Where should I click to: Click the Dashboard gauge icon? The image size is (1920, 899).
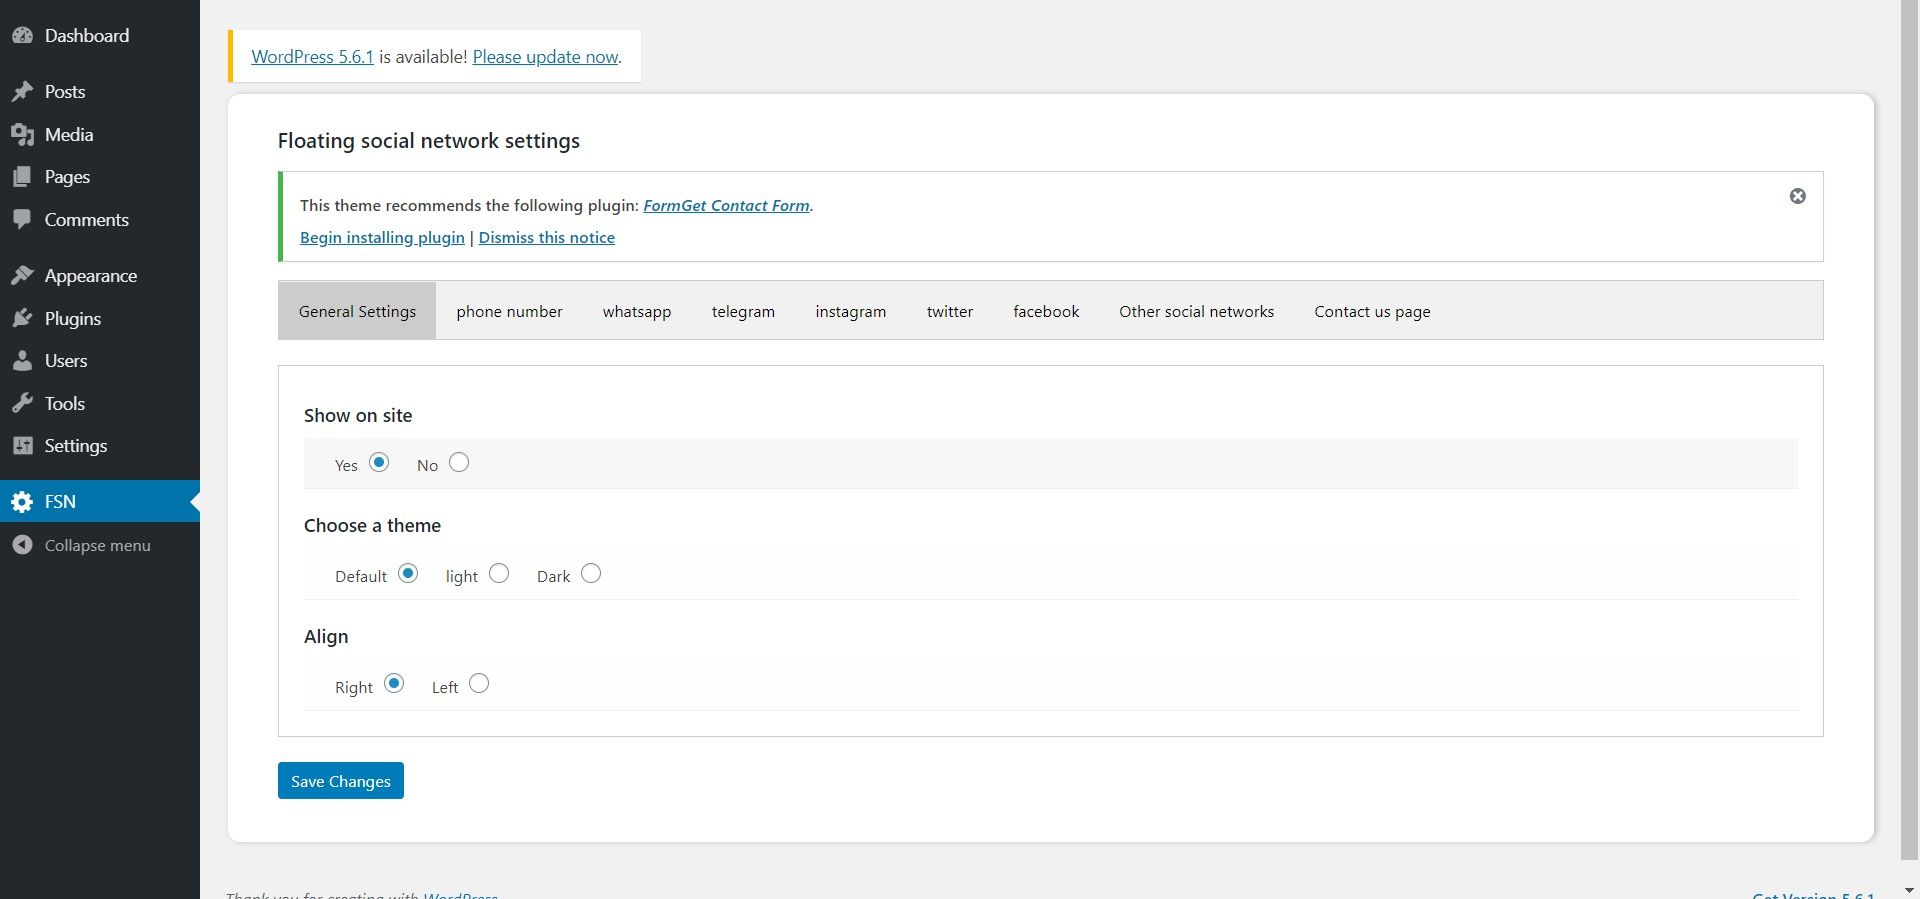tap(22, 36)
